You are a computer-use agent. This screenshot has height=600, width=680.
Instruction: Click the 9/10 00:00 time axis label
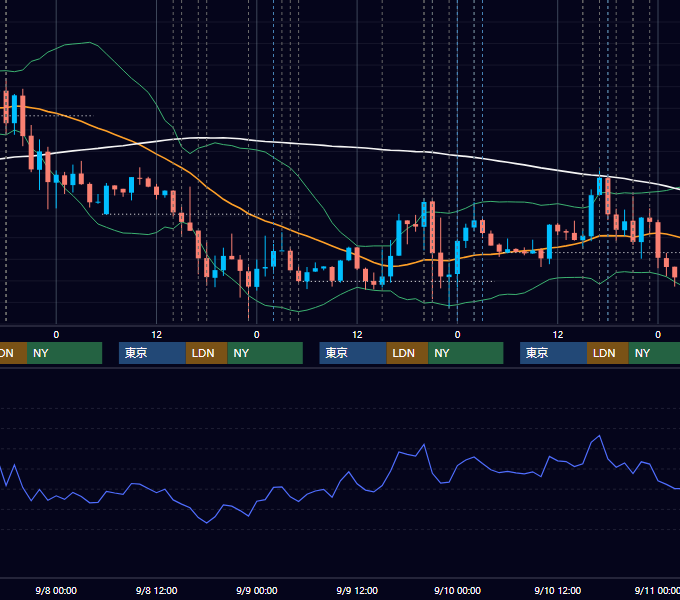[x=458, y=590]
